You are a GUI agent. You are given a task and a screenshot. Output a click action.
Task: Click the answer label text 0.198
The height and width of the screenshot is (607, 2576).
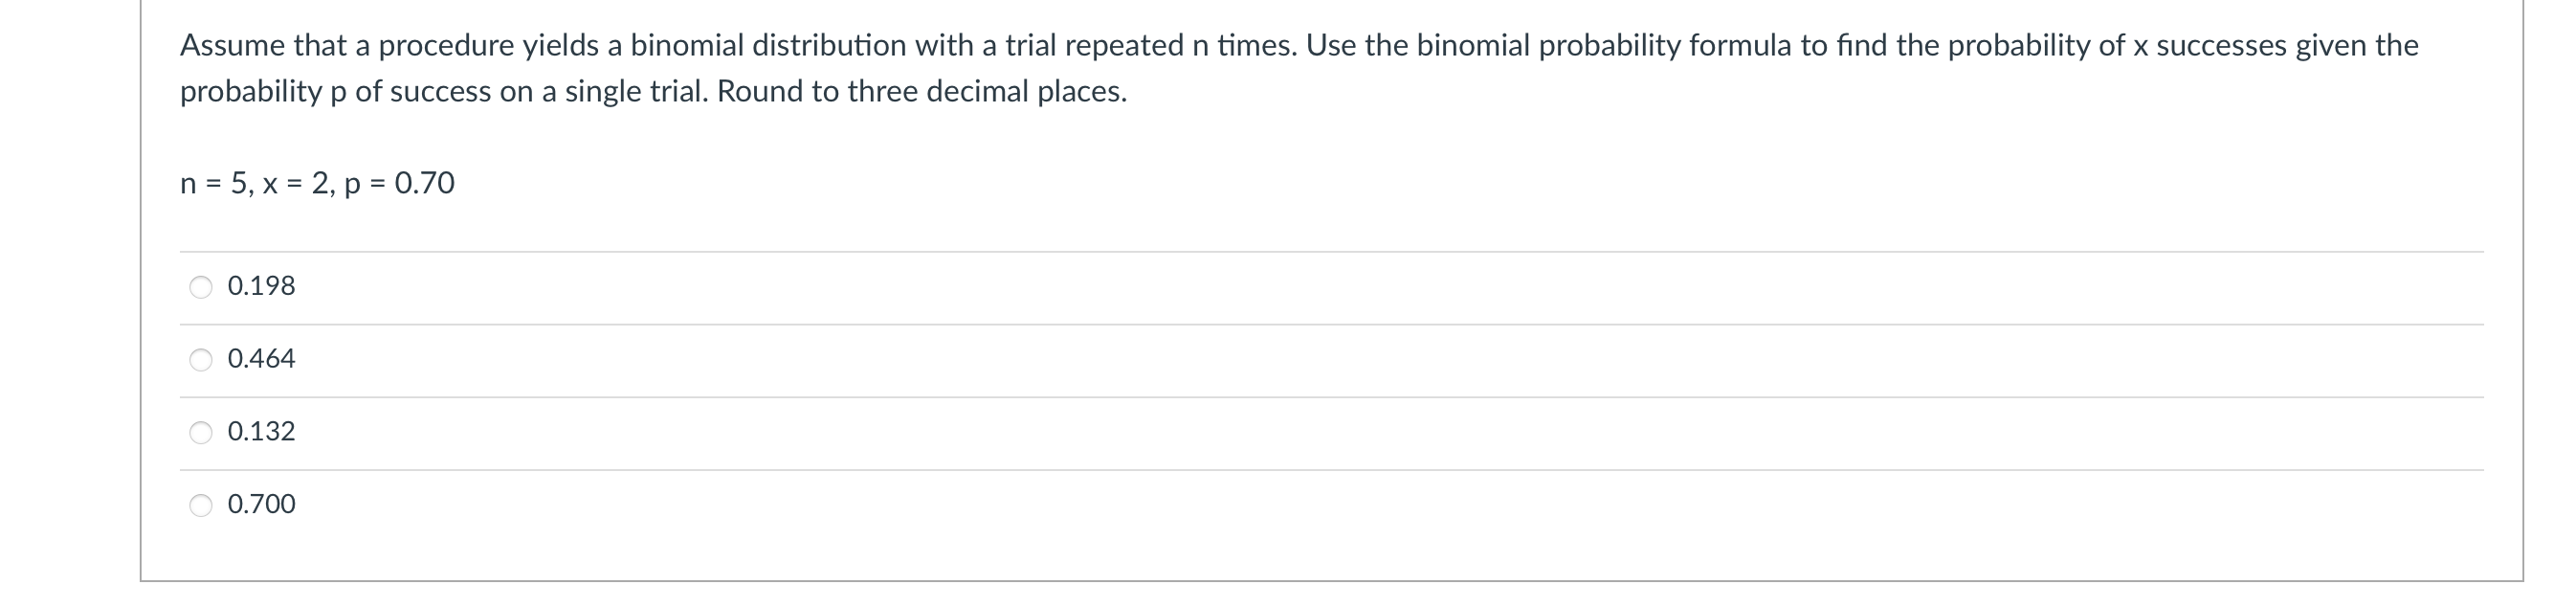(262, 287)
